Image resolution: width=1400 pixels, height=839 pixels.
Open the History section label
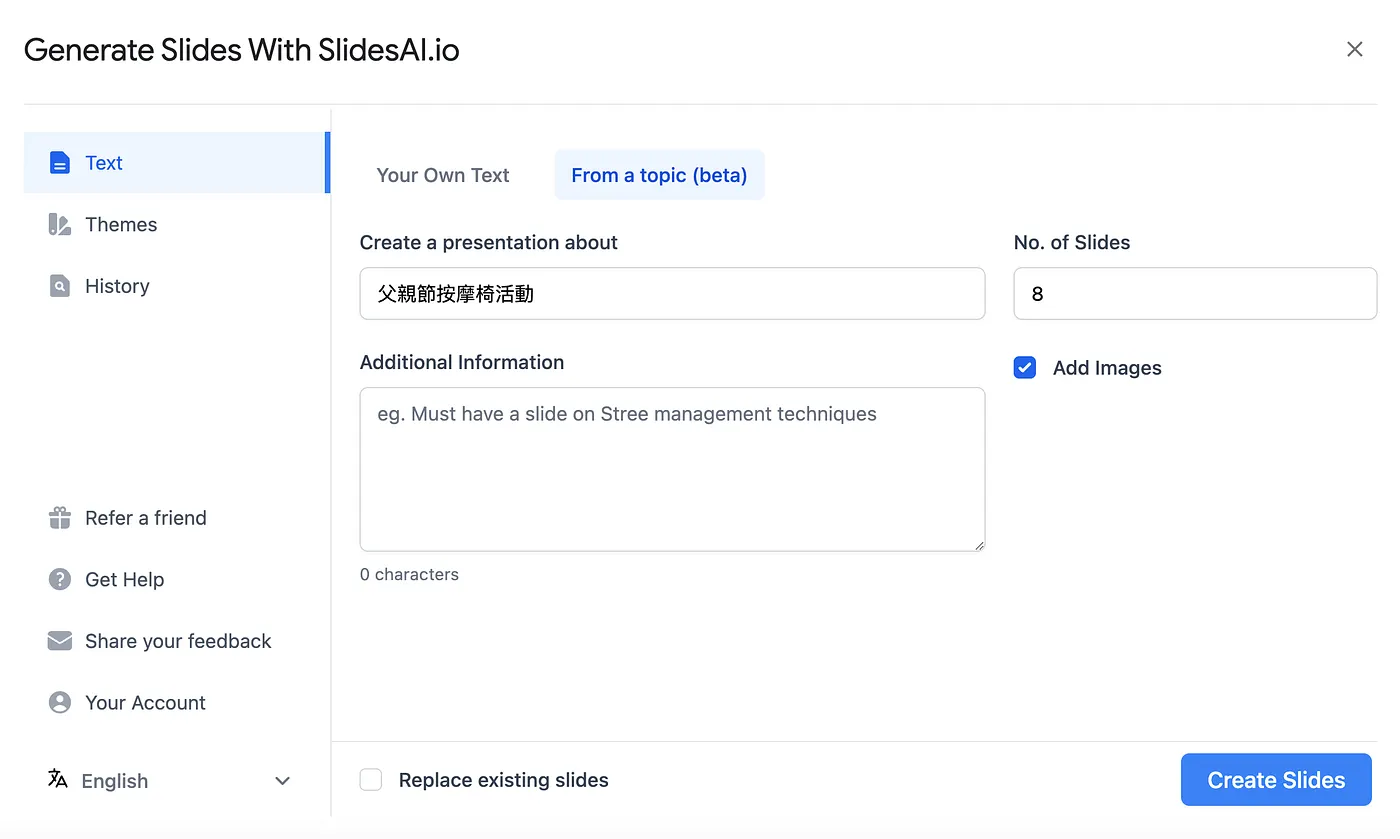pyautogui.click(x=117, y=286)
